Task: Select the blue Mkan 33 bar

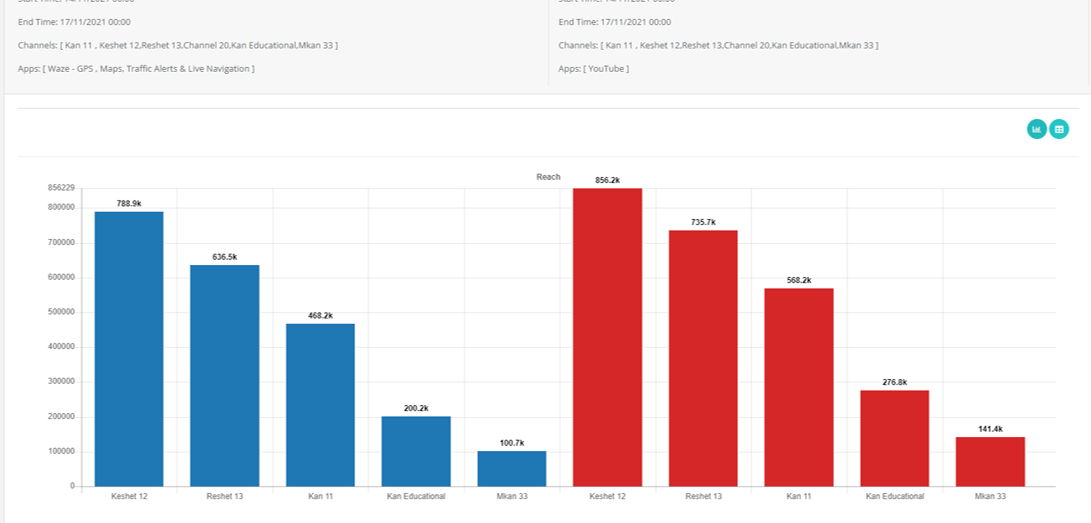Action: tap(511, 469)
